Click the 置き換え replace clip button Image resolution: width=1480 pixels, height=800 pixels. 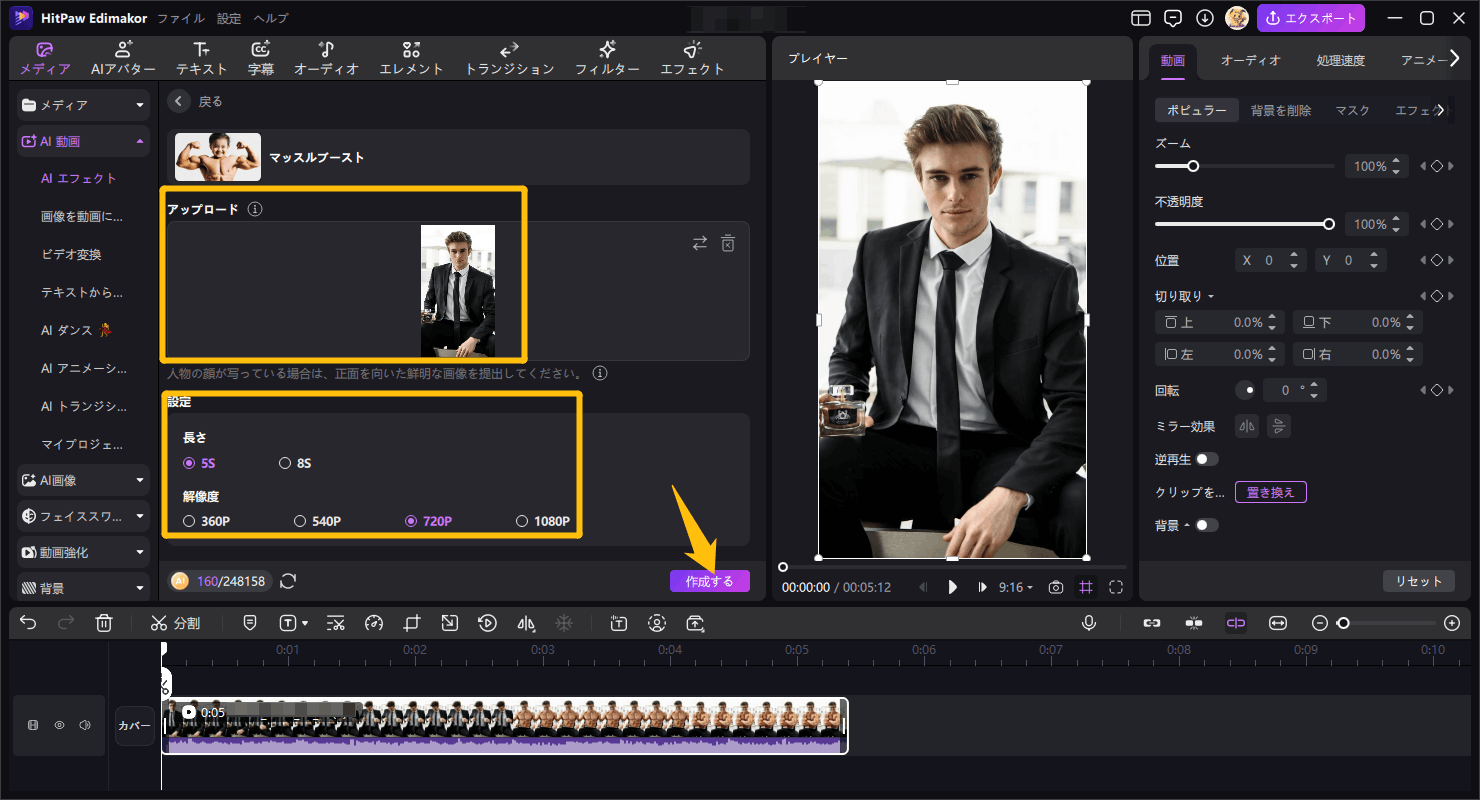[1270, 492]
